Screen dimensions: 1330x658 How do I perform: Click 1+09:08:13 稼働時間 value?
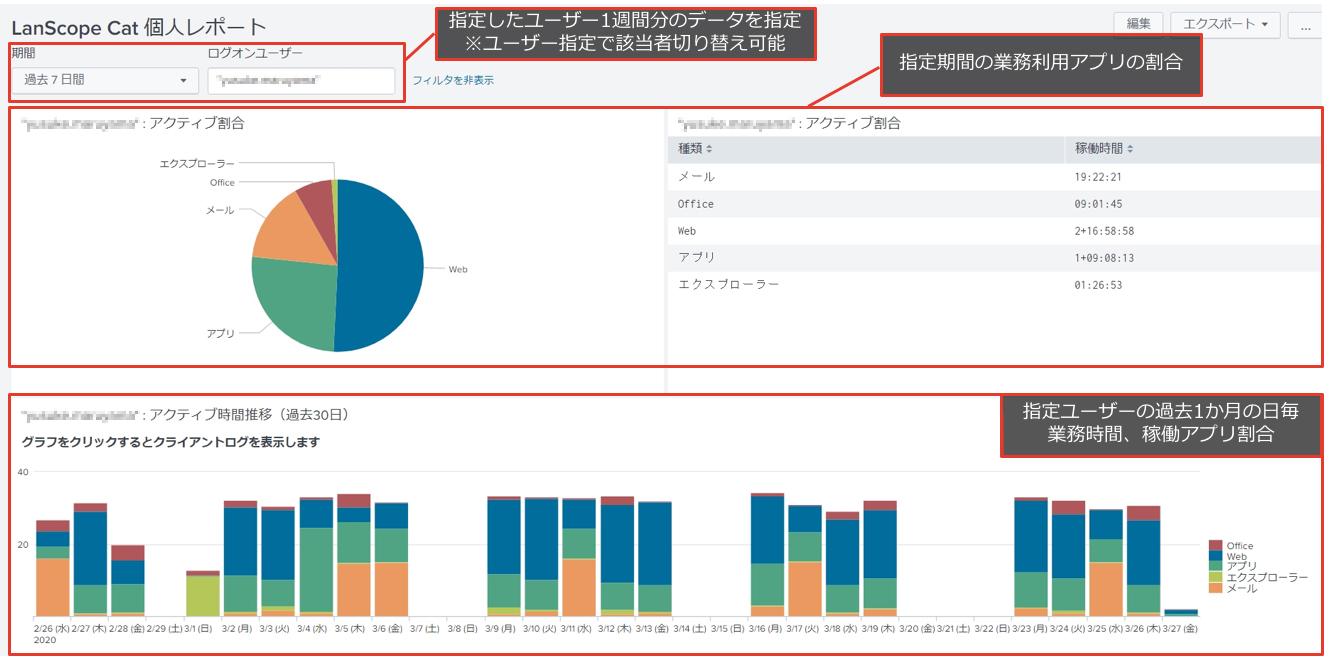click(x=1104, y=258)
